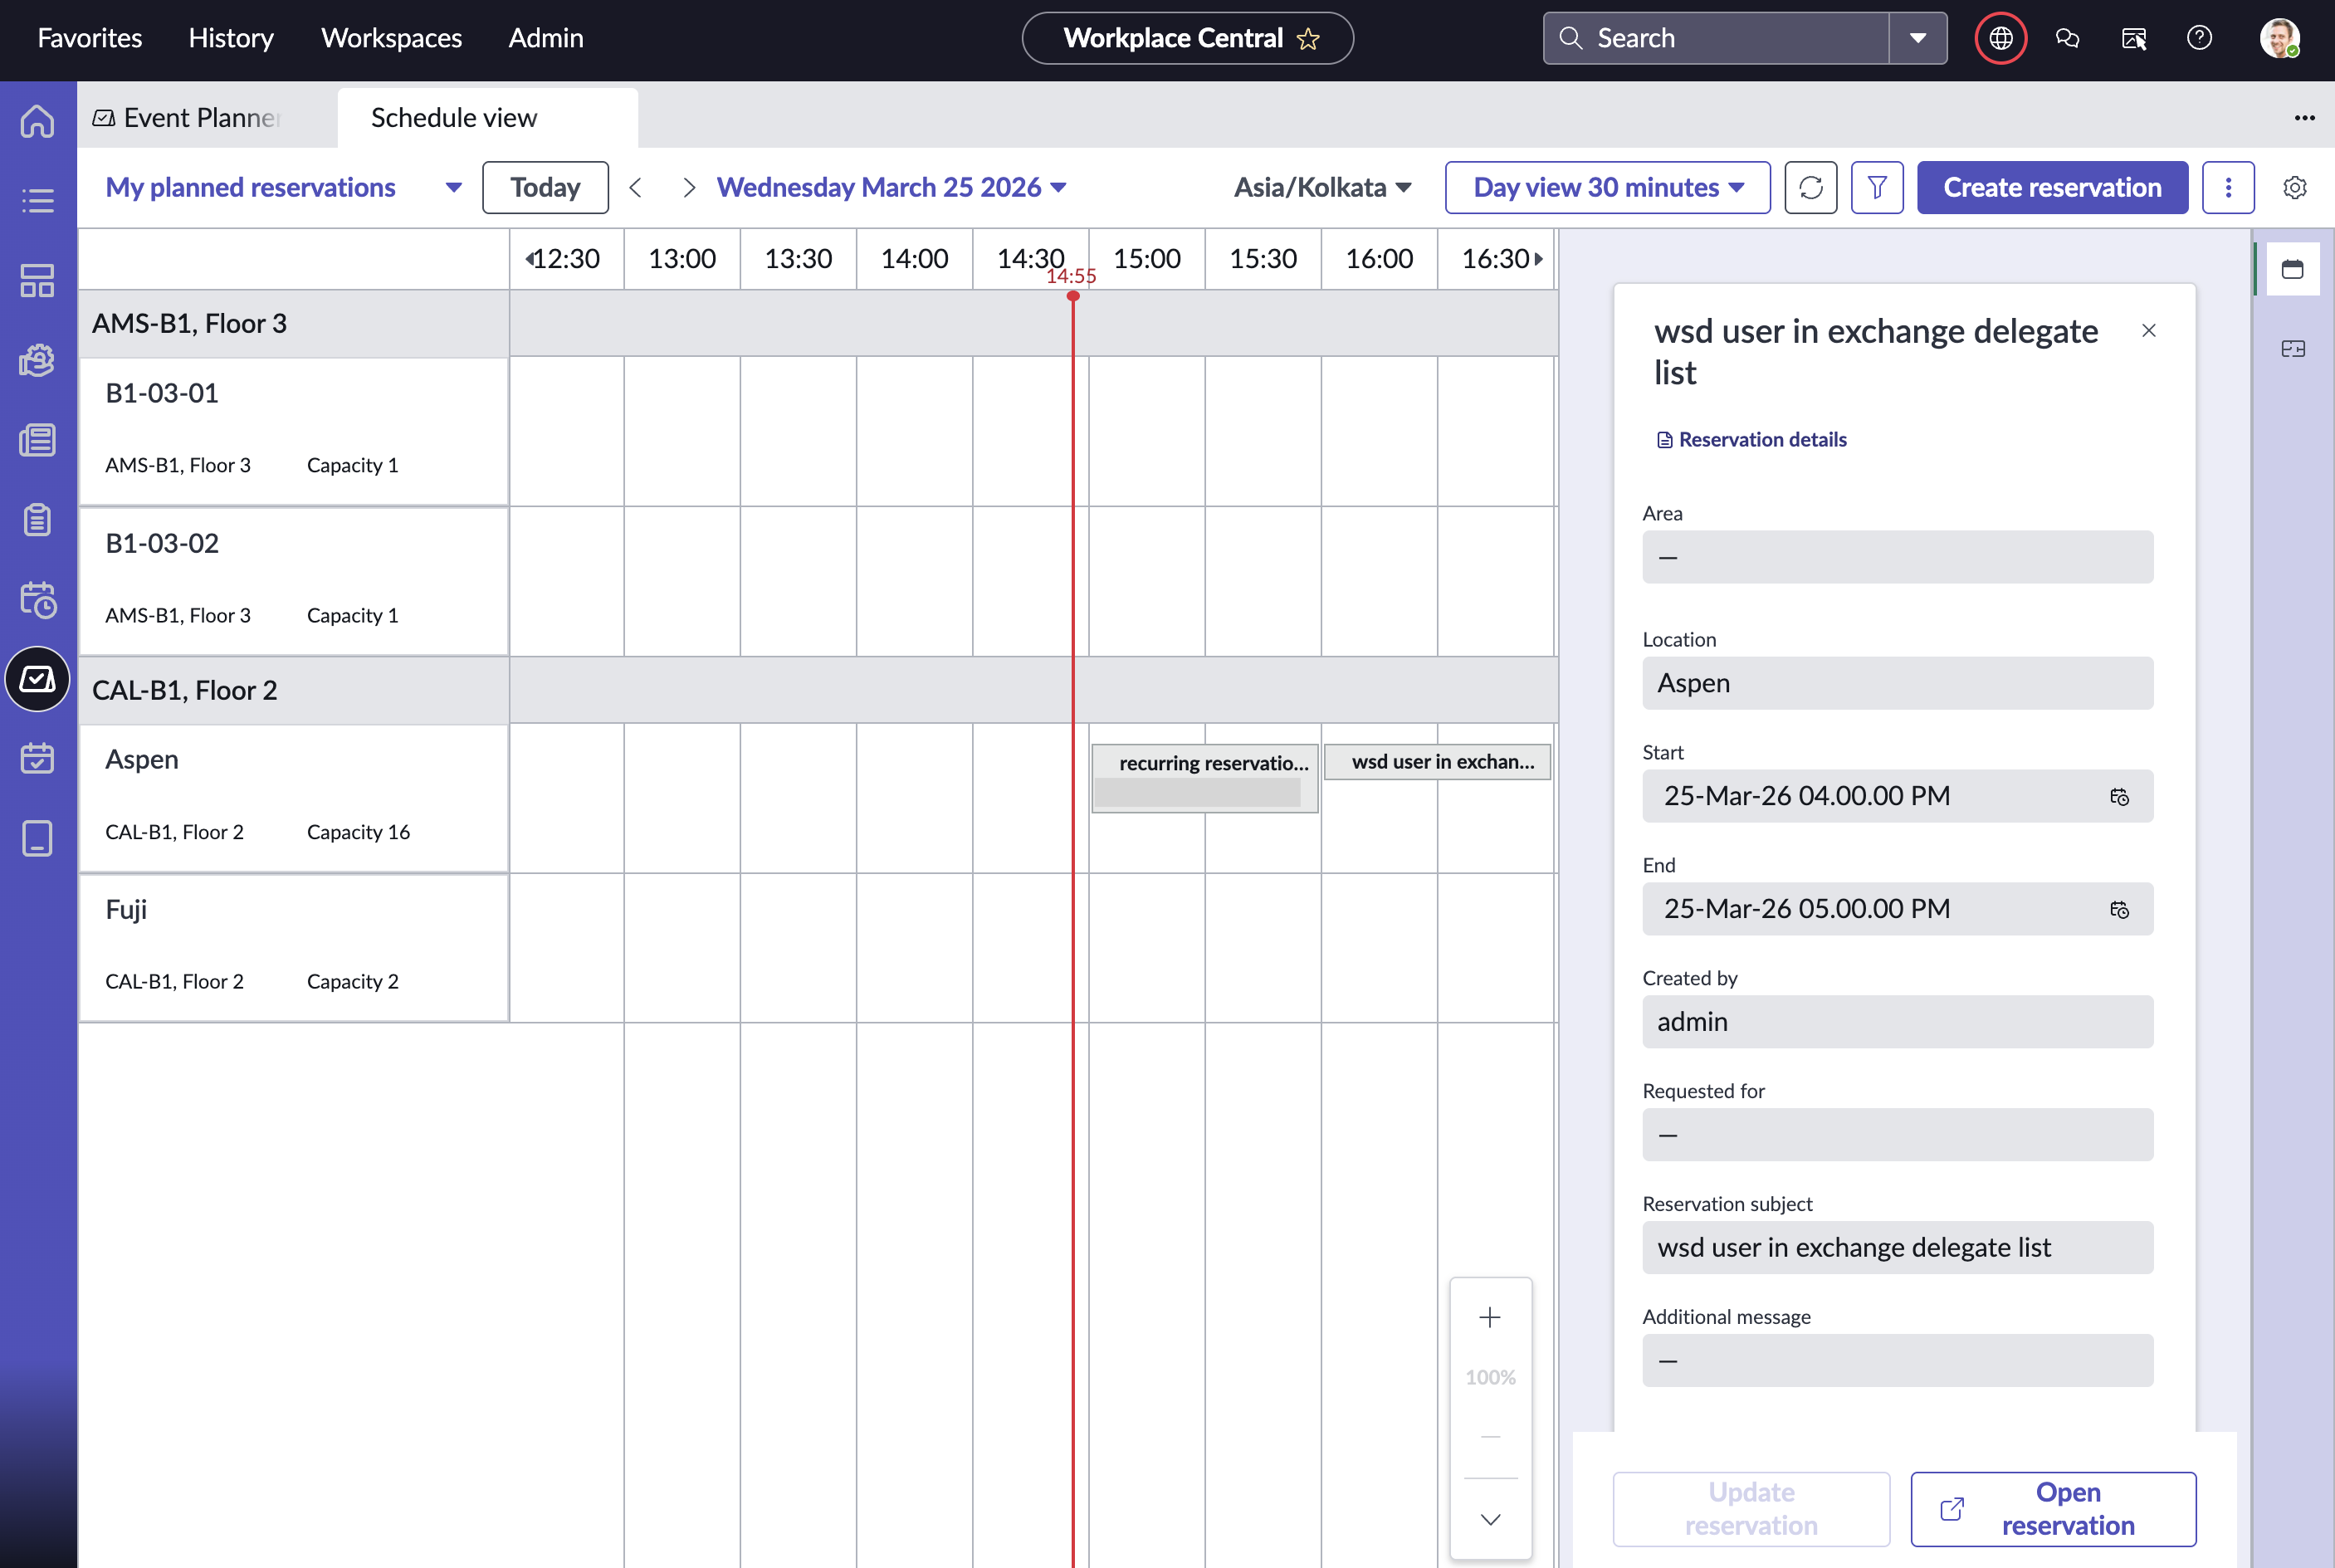Open Start date calendar picker icon
2335x1568 pixels.
(2119, 796)
